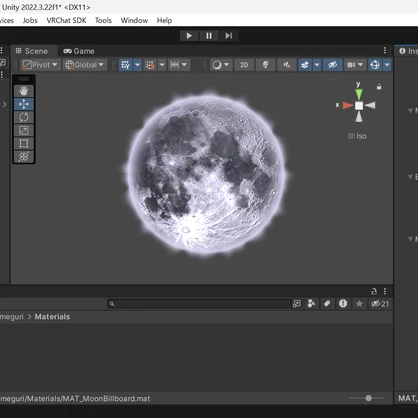Select the Transform tool

coord(24,157)
